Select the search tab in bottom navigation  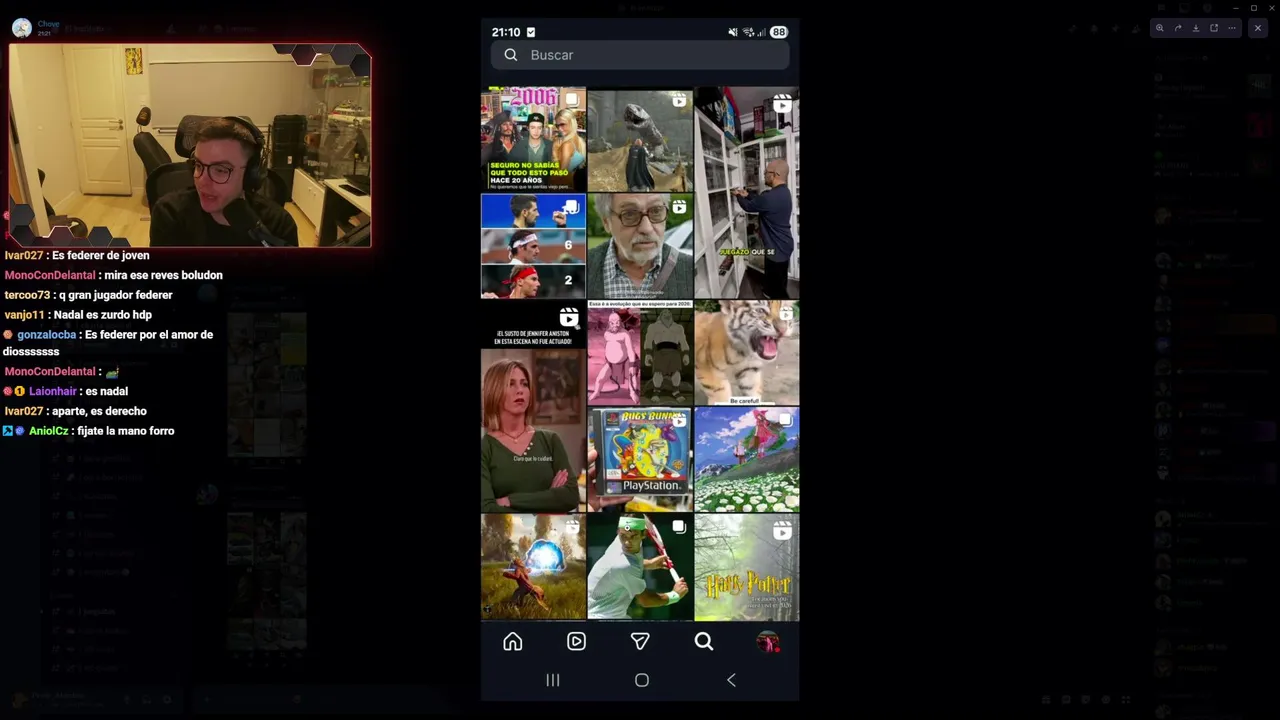(704, 642)
